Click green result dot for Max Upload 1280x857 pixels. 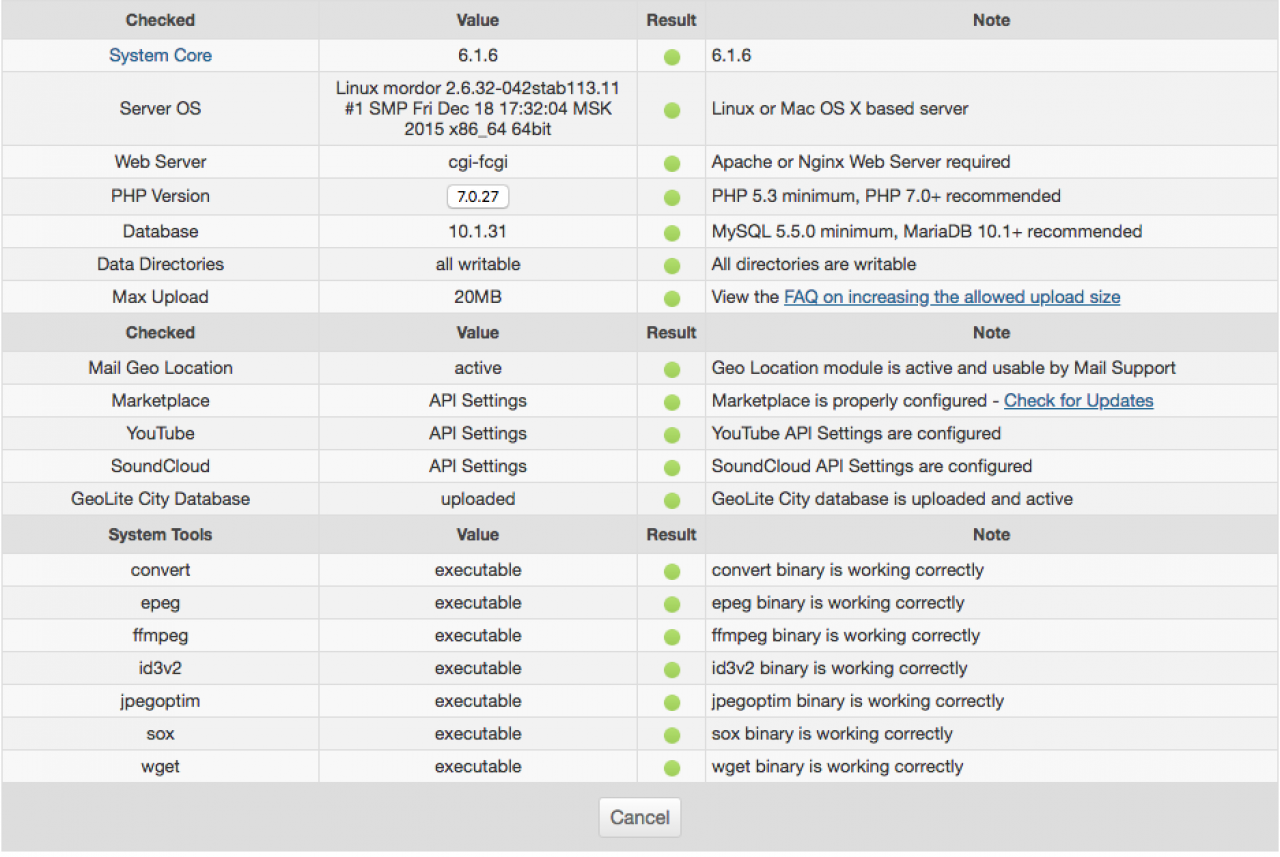[x=671, y=299]
